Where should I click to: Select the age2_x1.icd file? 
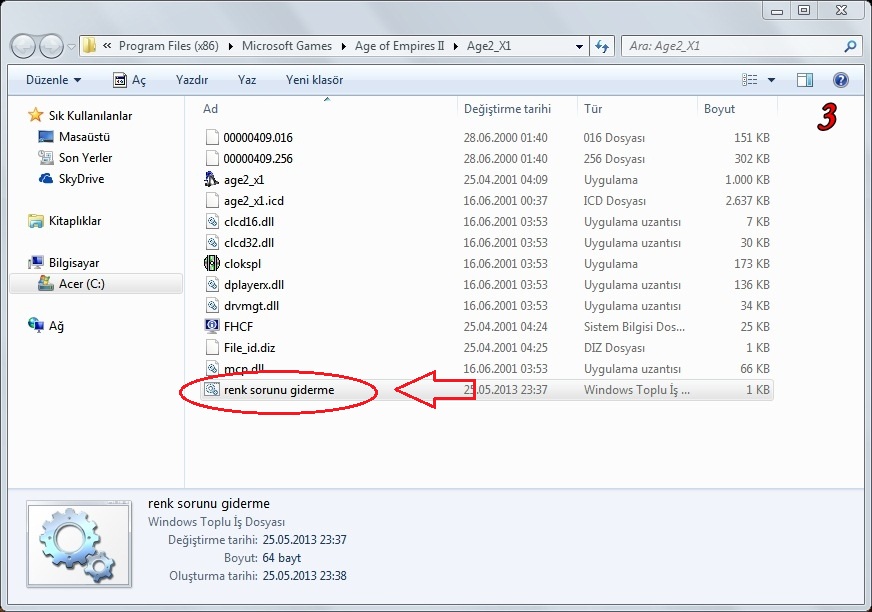pos(254,201)
